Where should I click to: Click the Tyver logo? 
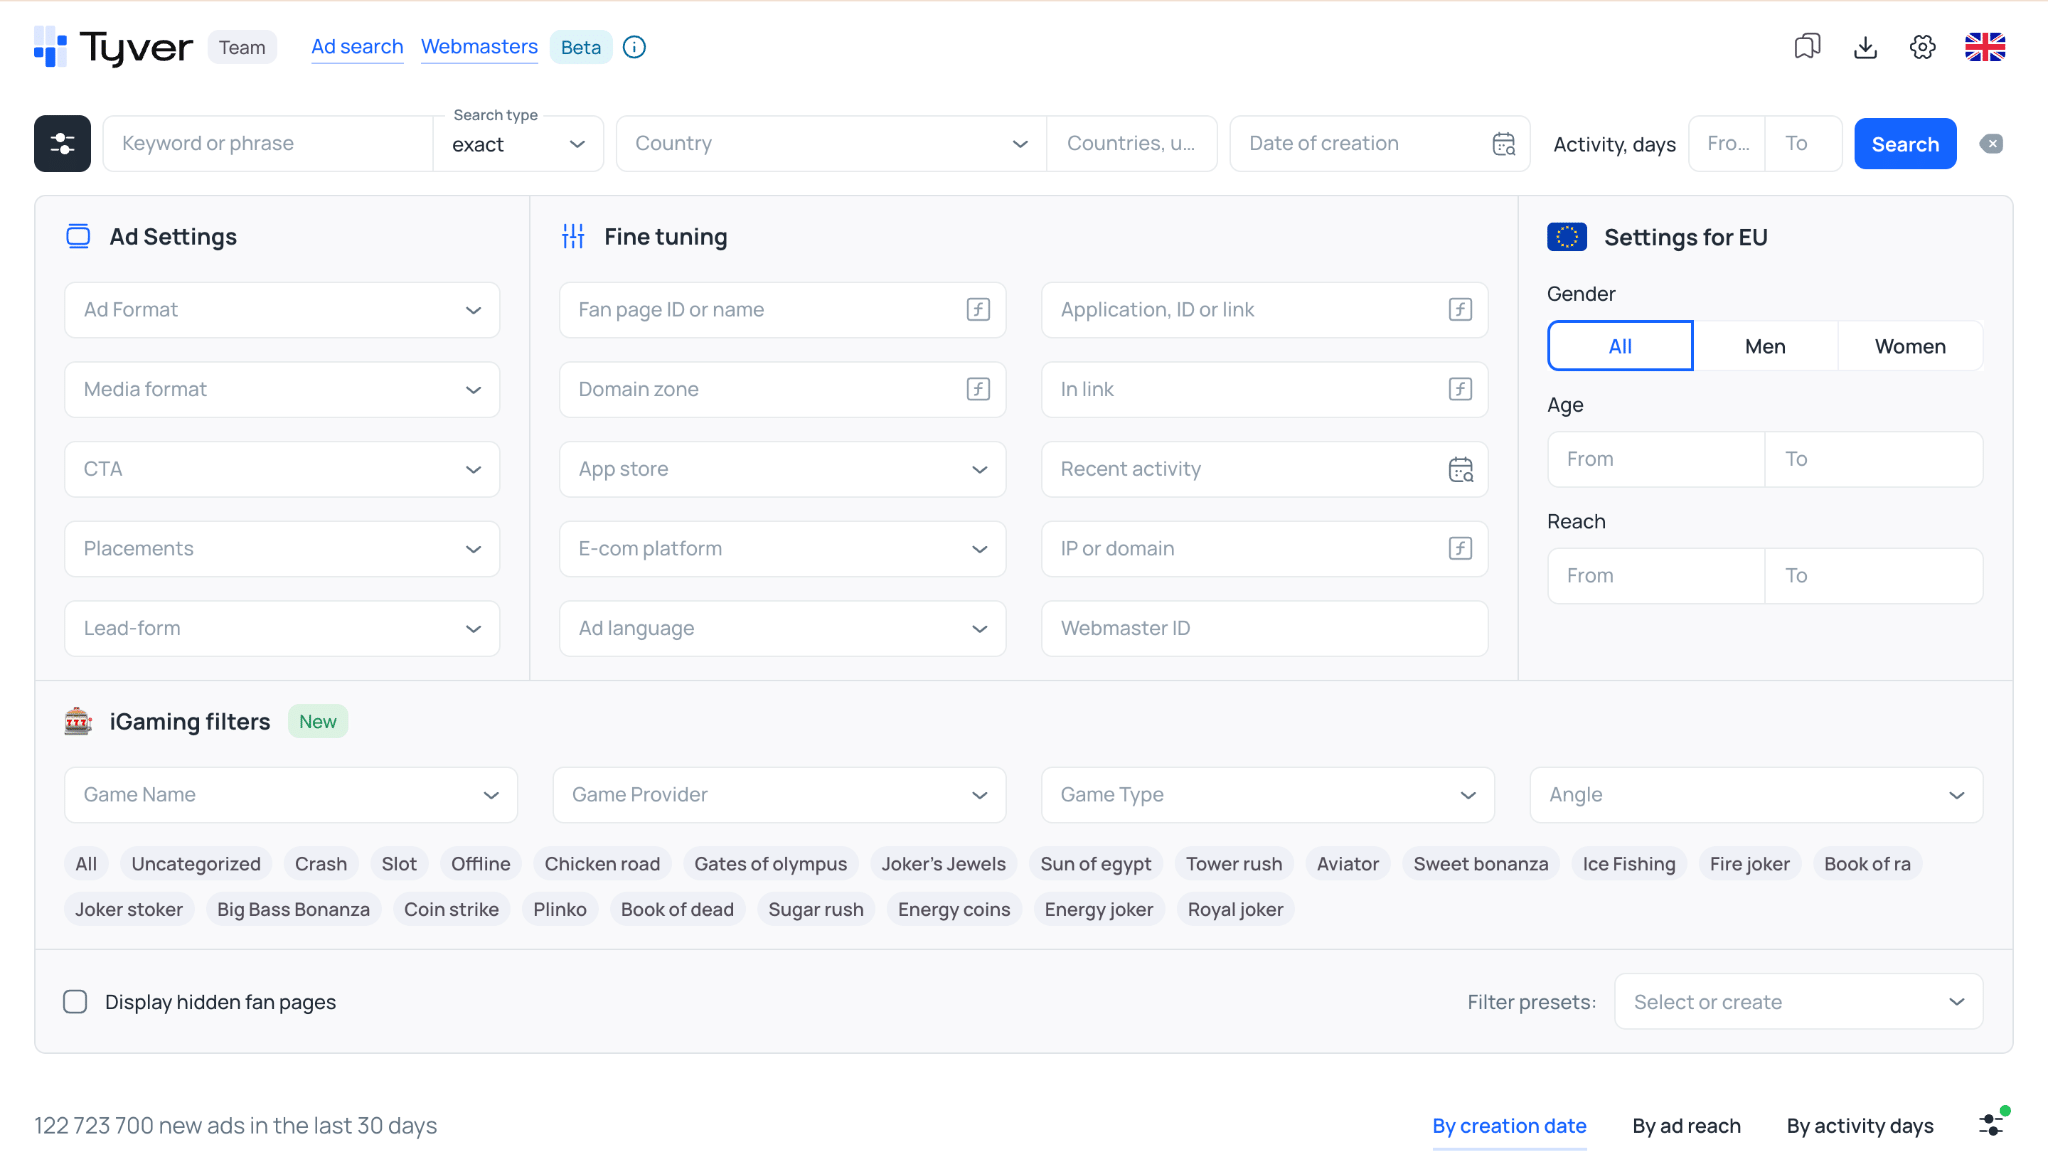coord(113,47)
